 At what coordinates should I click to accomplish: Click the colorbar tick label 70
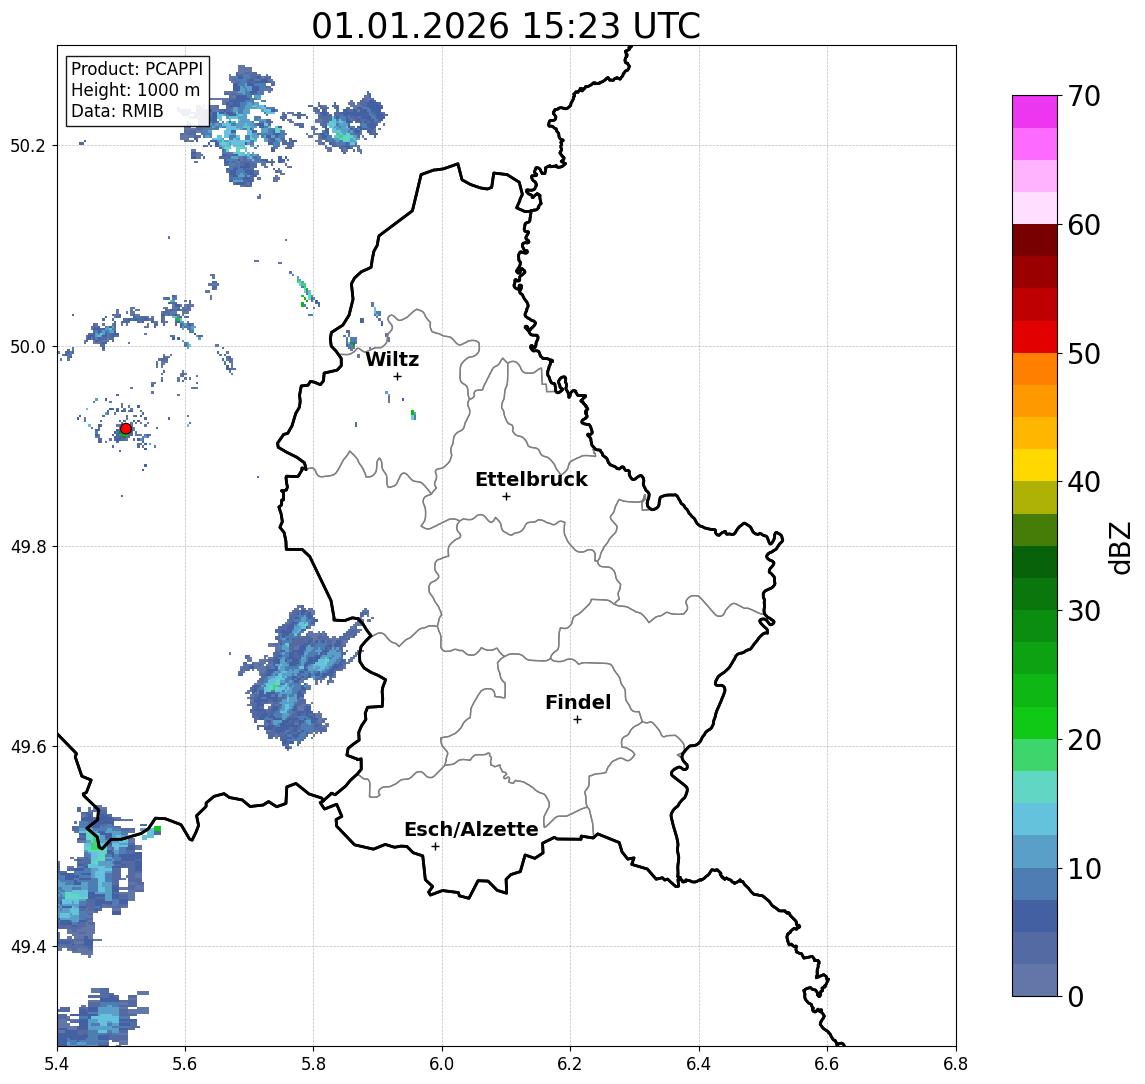1084,96
